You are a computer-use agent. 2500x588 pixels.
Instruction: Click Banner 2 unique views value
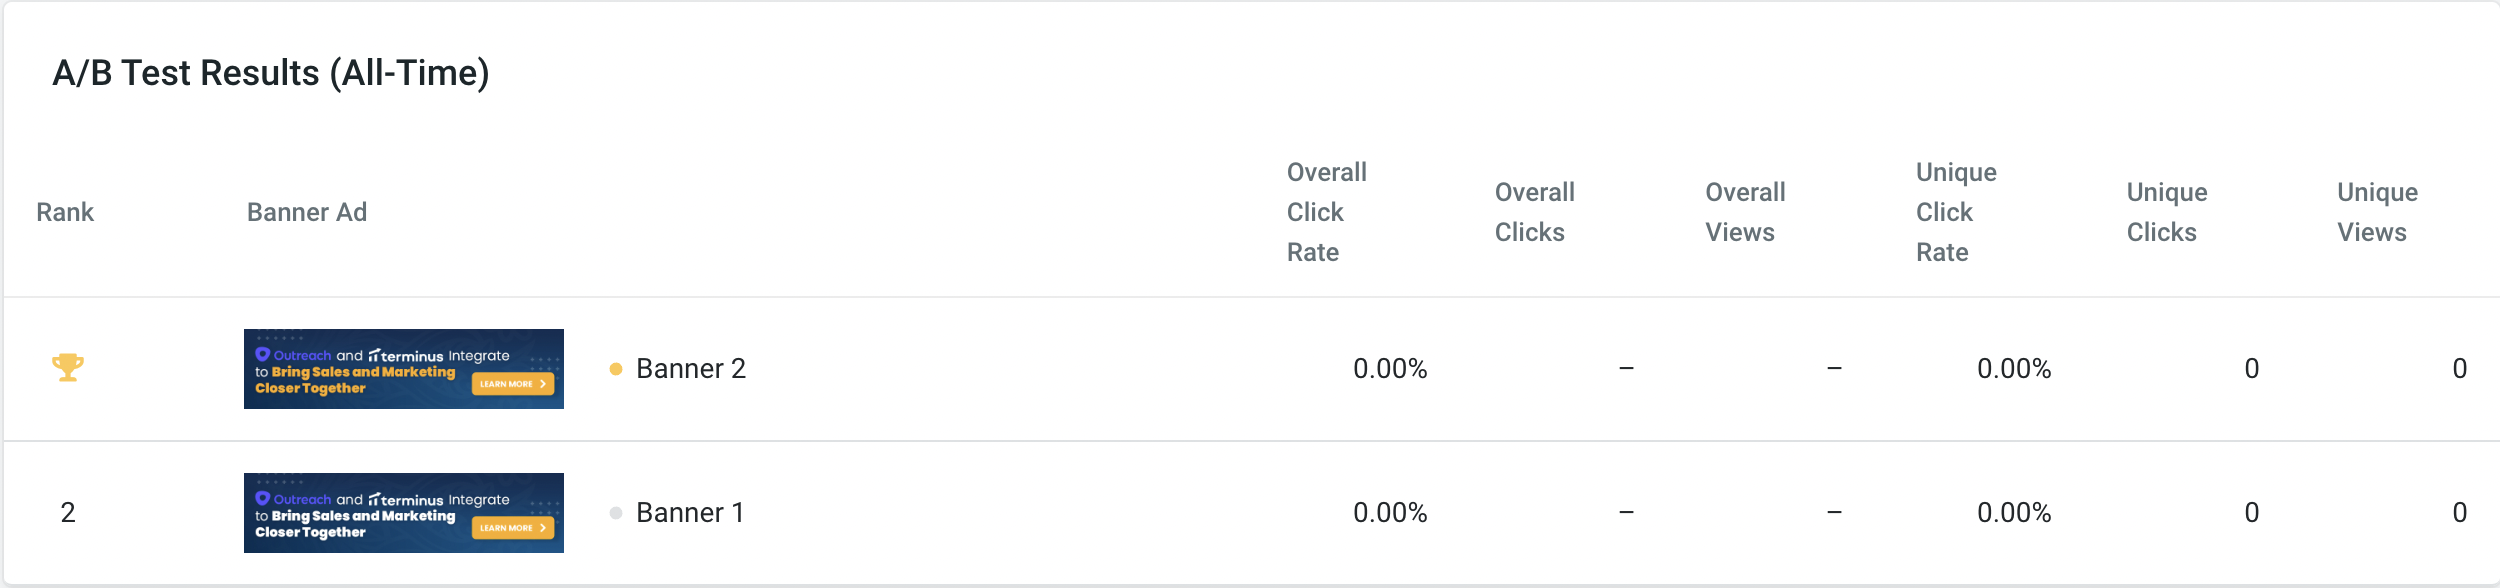[2460, 369]
